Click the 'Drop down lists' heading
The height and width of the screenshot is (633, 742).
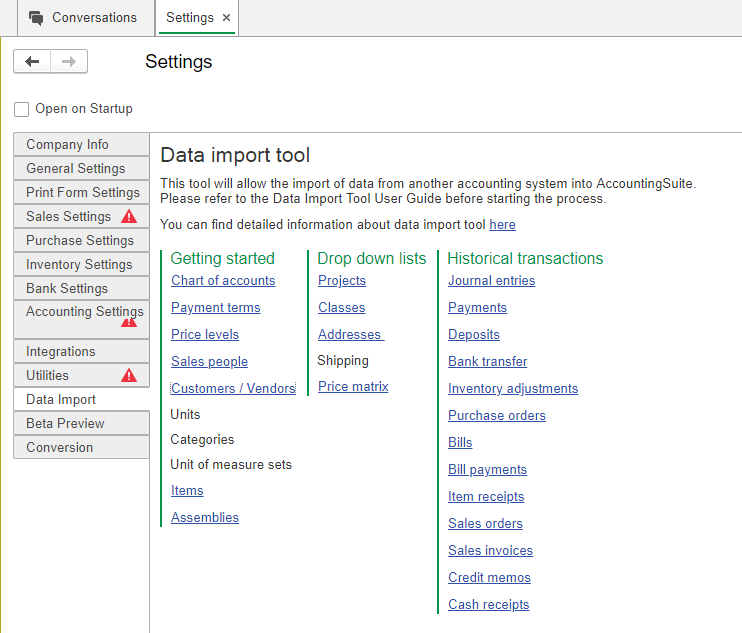pyautogui.click(x=371, y=258)
